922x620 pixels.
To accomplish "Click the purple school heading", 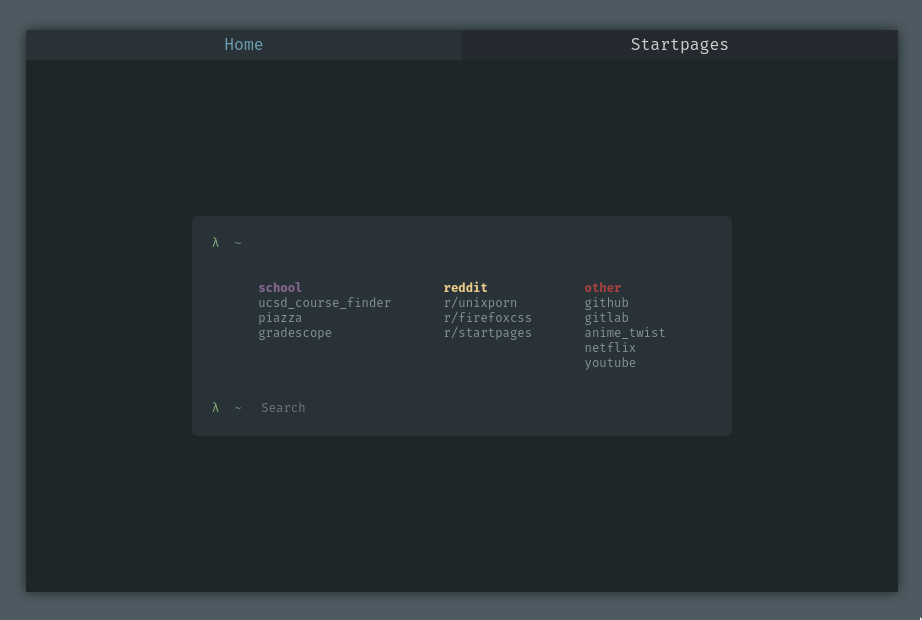I will point(280,288).
